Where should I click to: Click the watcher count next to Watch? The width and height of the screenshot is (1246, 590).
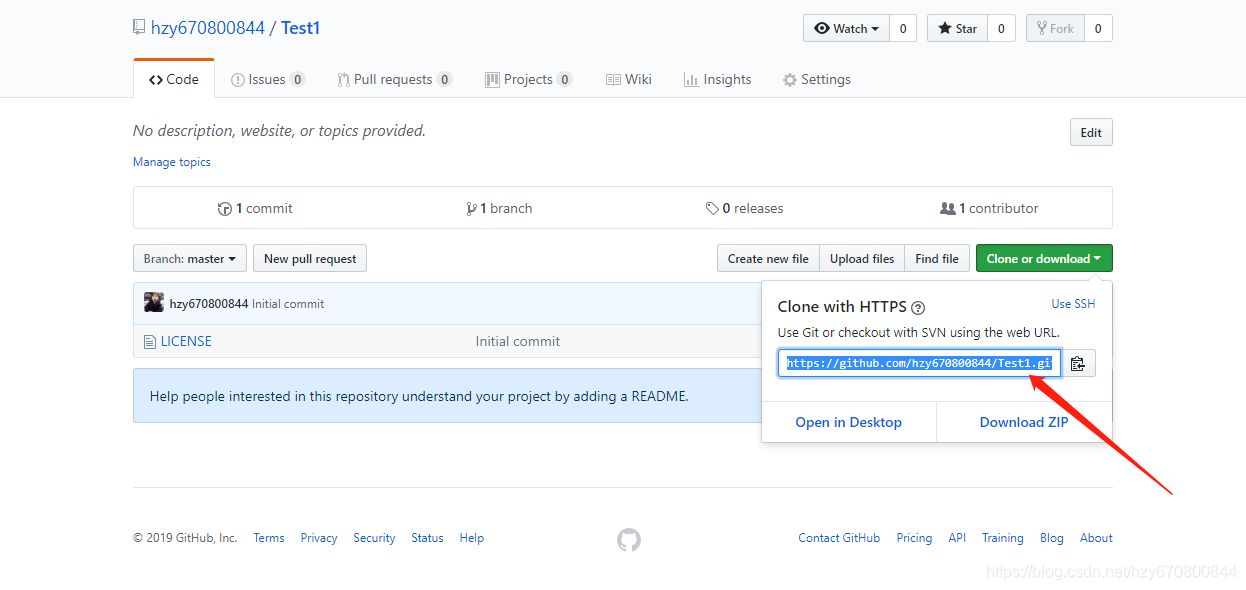(x=903, y=29)
